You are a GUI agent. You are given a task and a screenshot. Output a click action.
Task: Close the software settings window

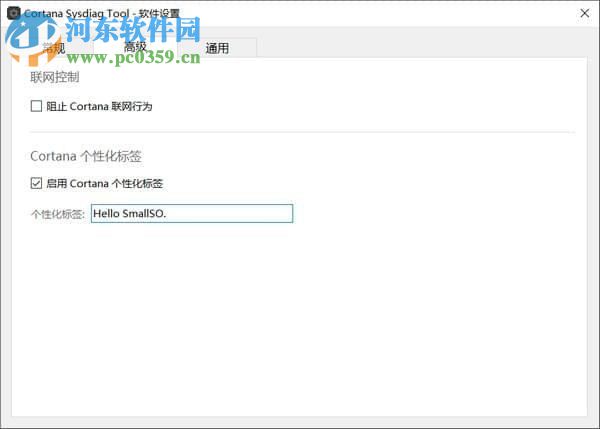tap(584, 13)
